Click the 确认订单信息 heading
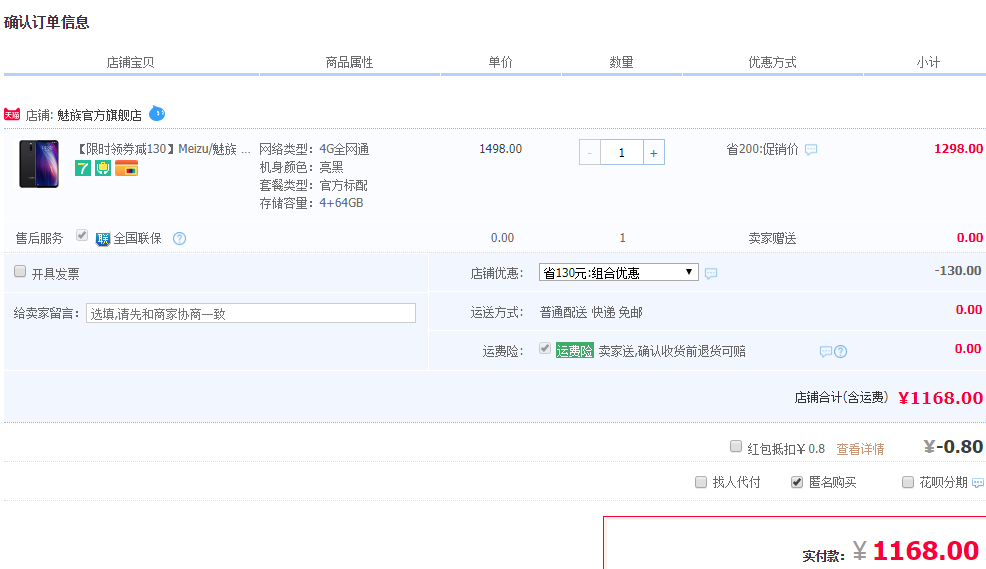Image resolution: width=986 pixels, height=569 pixels. (47, 23)
